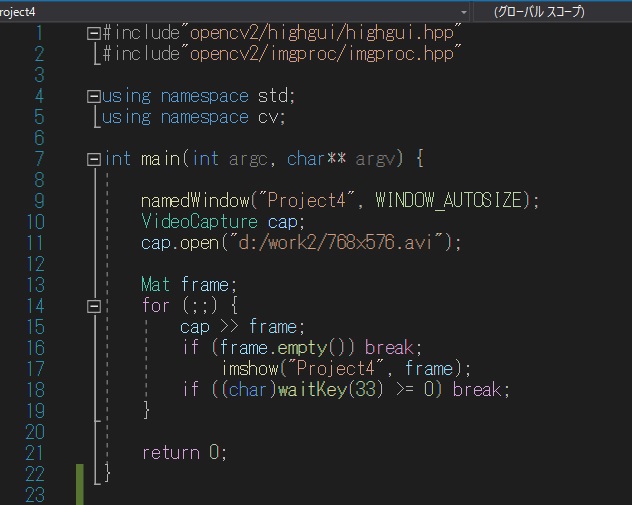The height and width of the screenshot is (505, 632).
Task: Click line number 9 in the margin
Action: pos(40,201)
